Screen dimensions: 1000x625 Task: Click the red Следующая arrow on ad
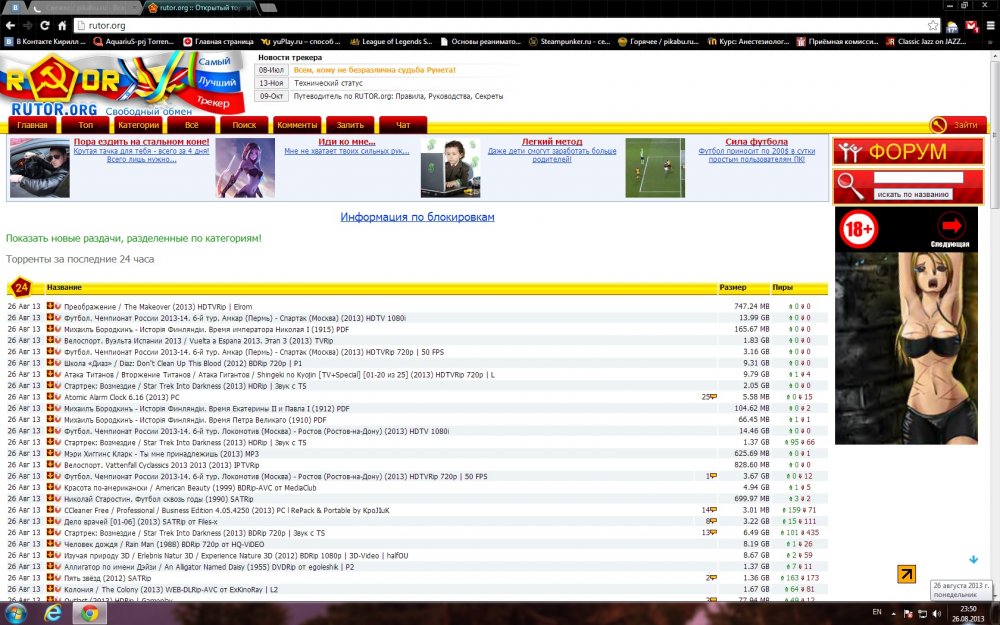[x=950, y=226]
